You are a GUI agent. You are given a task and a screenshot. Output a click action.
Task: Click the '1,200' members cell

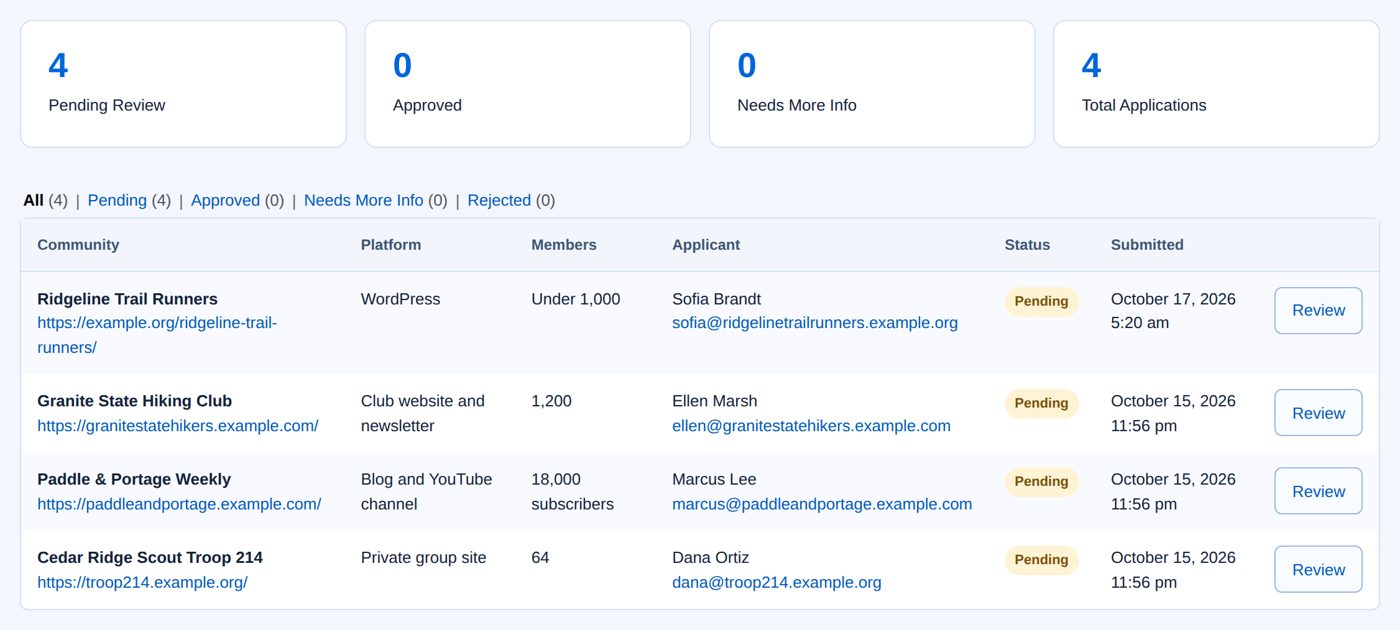[551, 401]
